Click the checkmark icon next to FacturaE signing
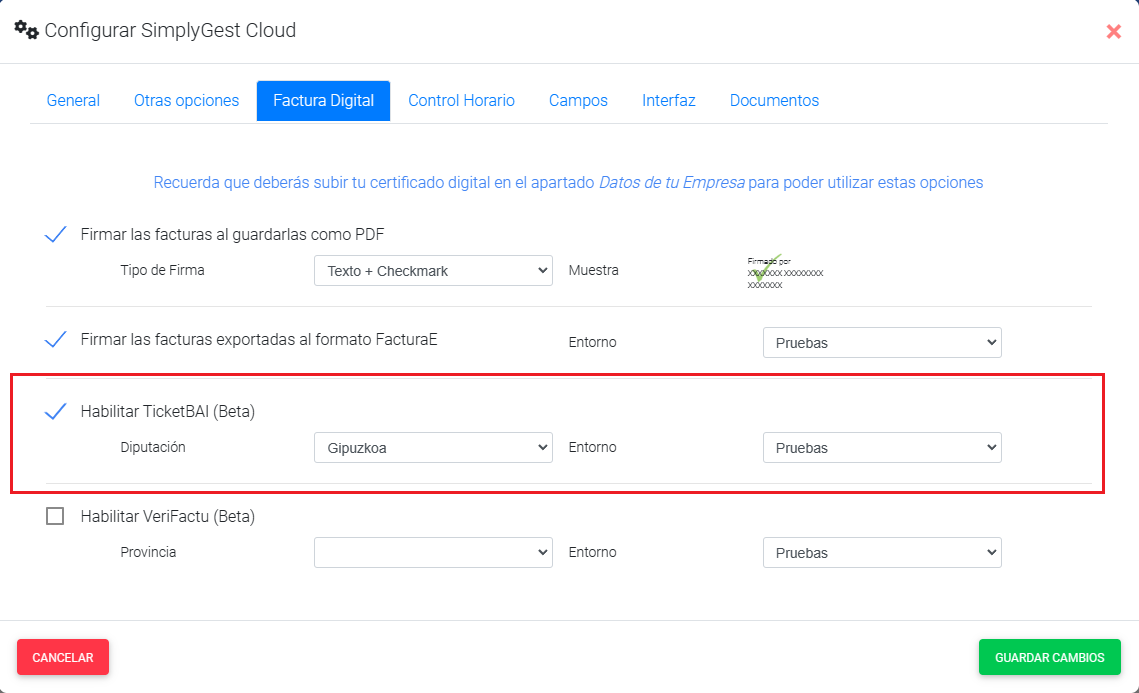 [55, 339]
